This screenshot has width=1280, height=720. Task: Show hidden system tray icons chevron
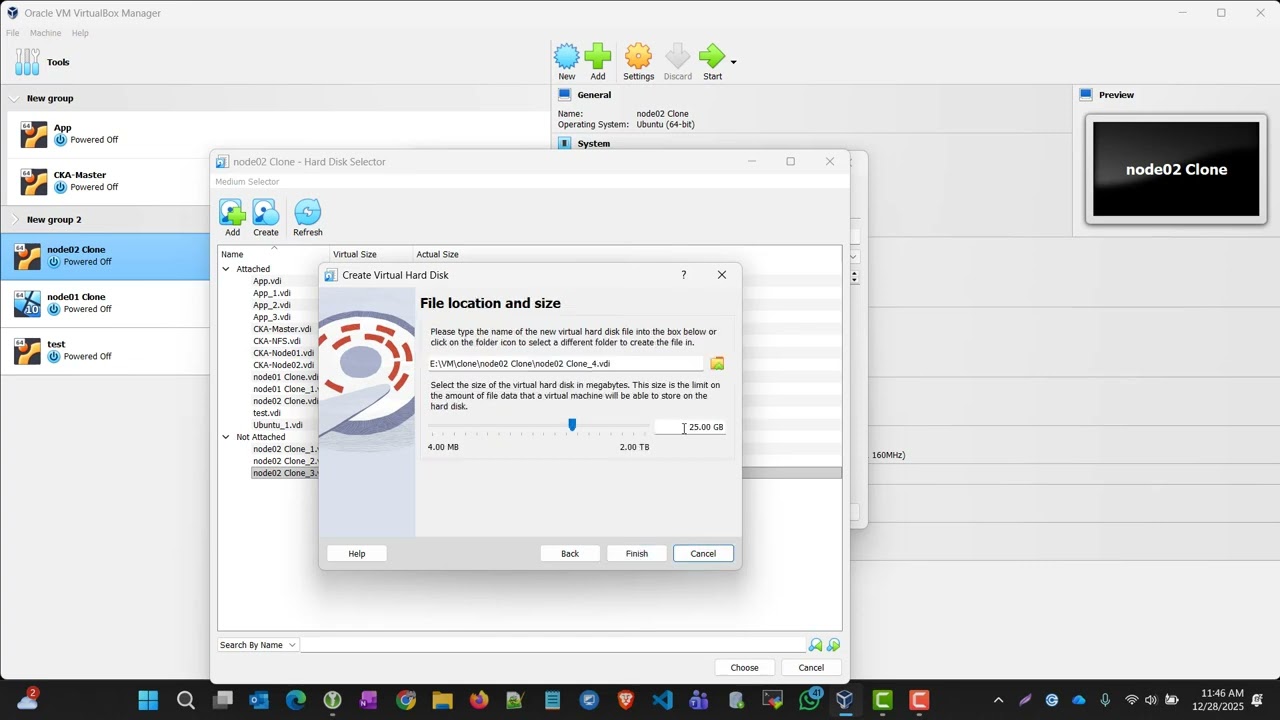pyautogui.click(x=998, y=700)
